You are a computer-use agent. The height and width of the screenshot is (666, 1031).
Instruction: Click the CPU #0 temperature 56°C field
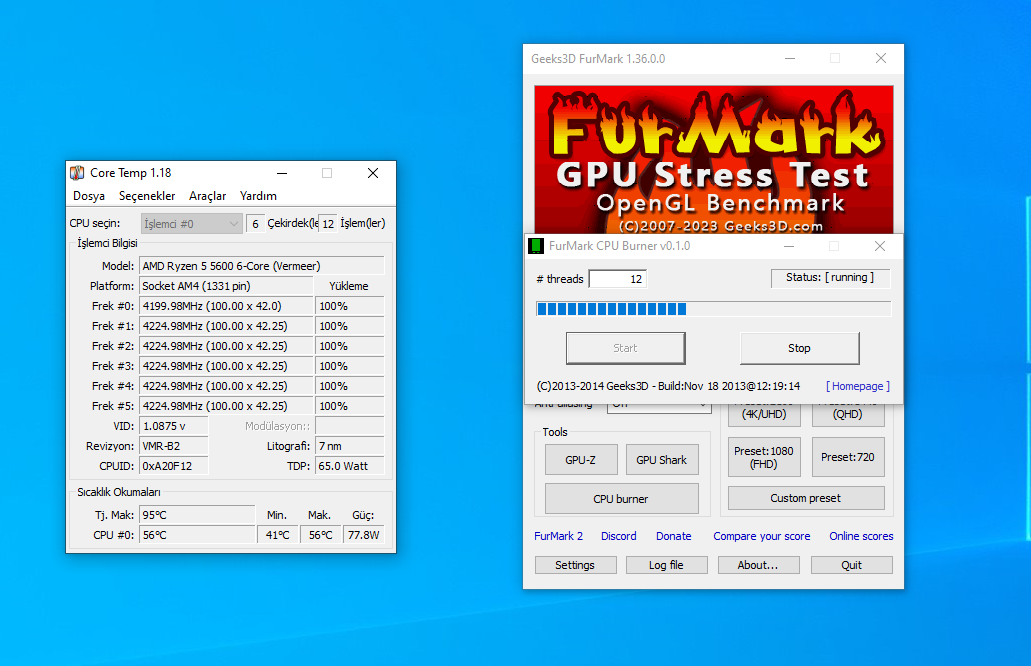(197, 535)
